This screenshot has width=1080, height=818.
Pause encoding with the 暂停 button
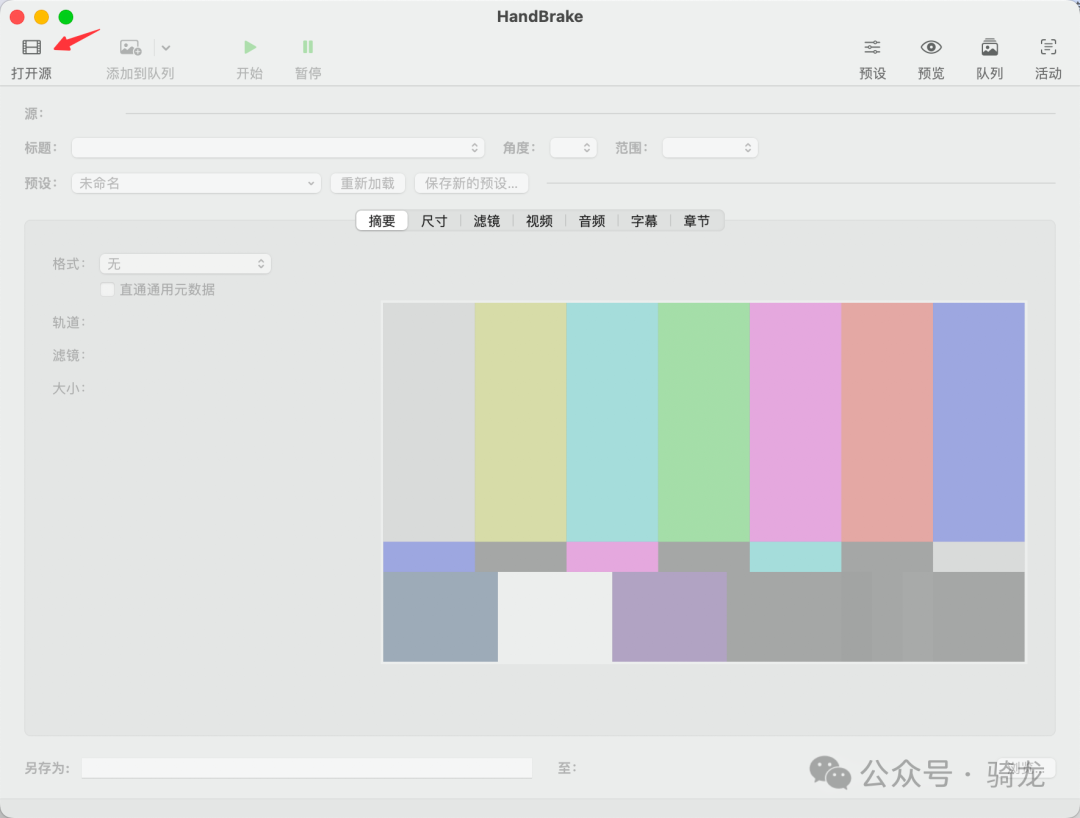(x=308, y=47)
